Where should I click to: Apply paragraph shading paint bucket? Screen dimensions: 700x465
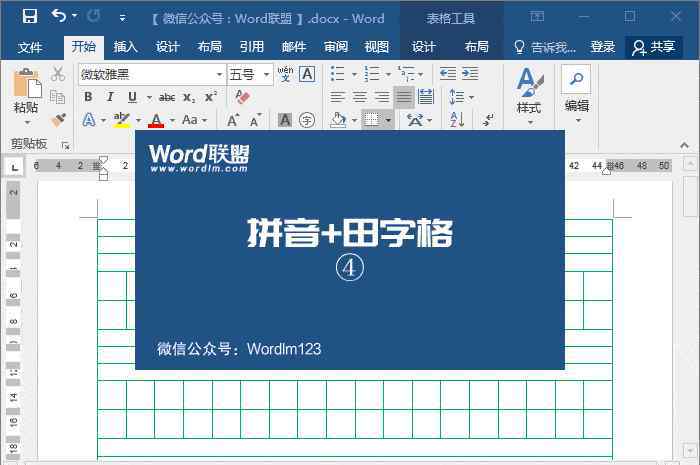click(338, 120)
